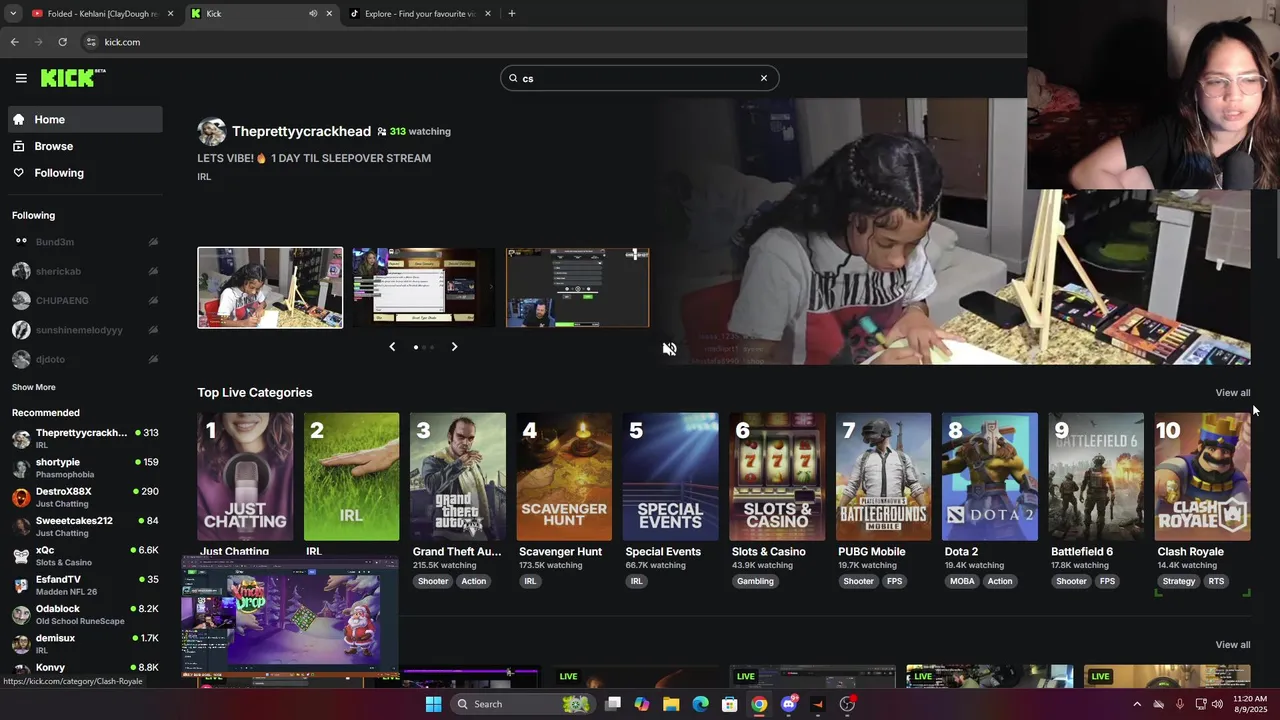Mute the Kick tab audio icon
Viewport: 1280px width, 720px height.
(x=313, y=14)
